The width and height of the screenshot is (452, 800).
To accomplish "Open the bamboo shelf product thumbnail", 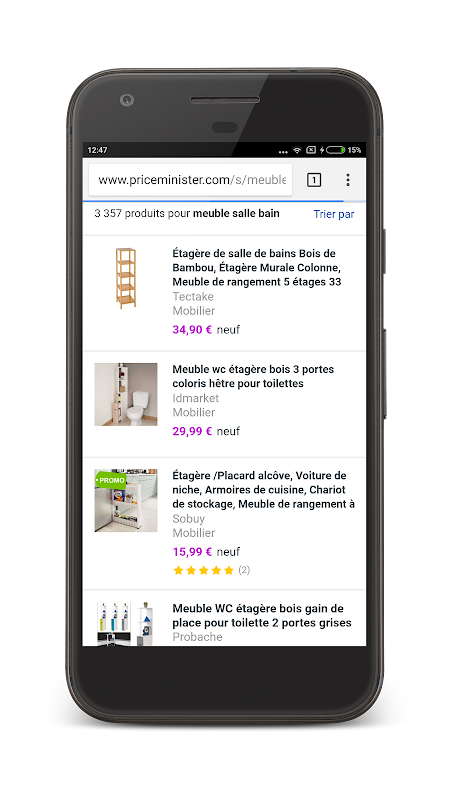I will point(125,278).
